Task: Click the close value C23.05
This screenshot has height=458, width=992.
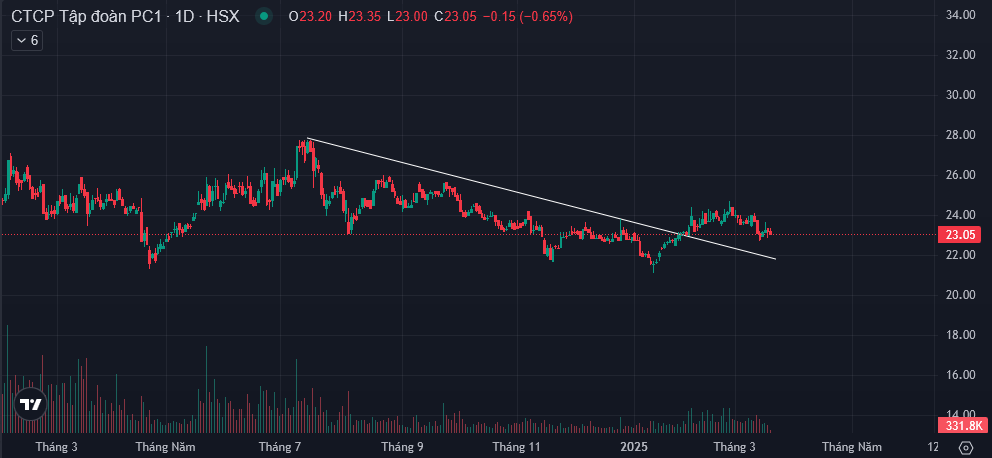Action: coord(455,17)
